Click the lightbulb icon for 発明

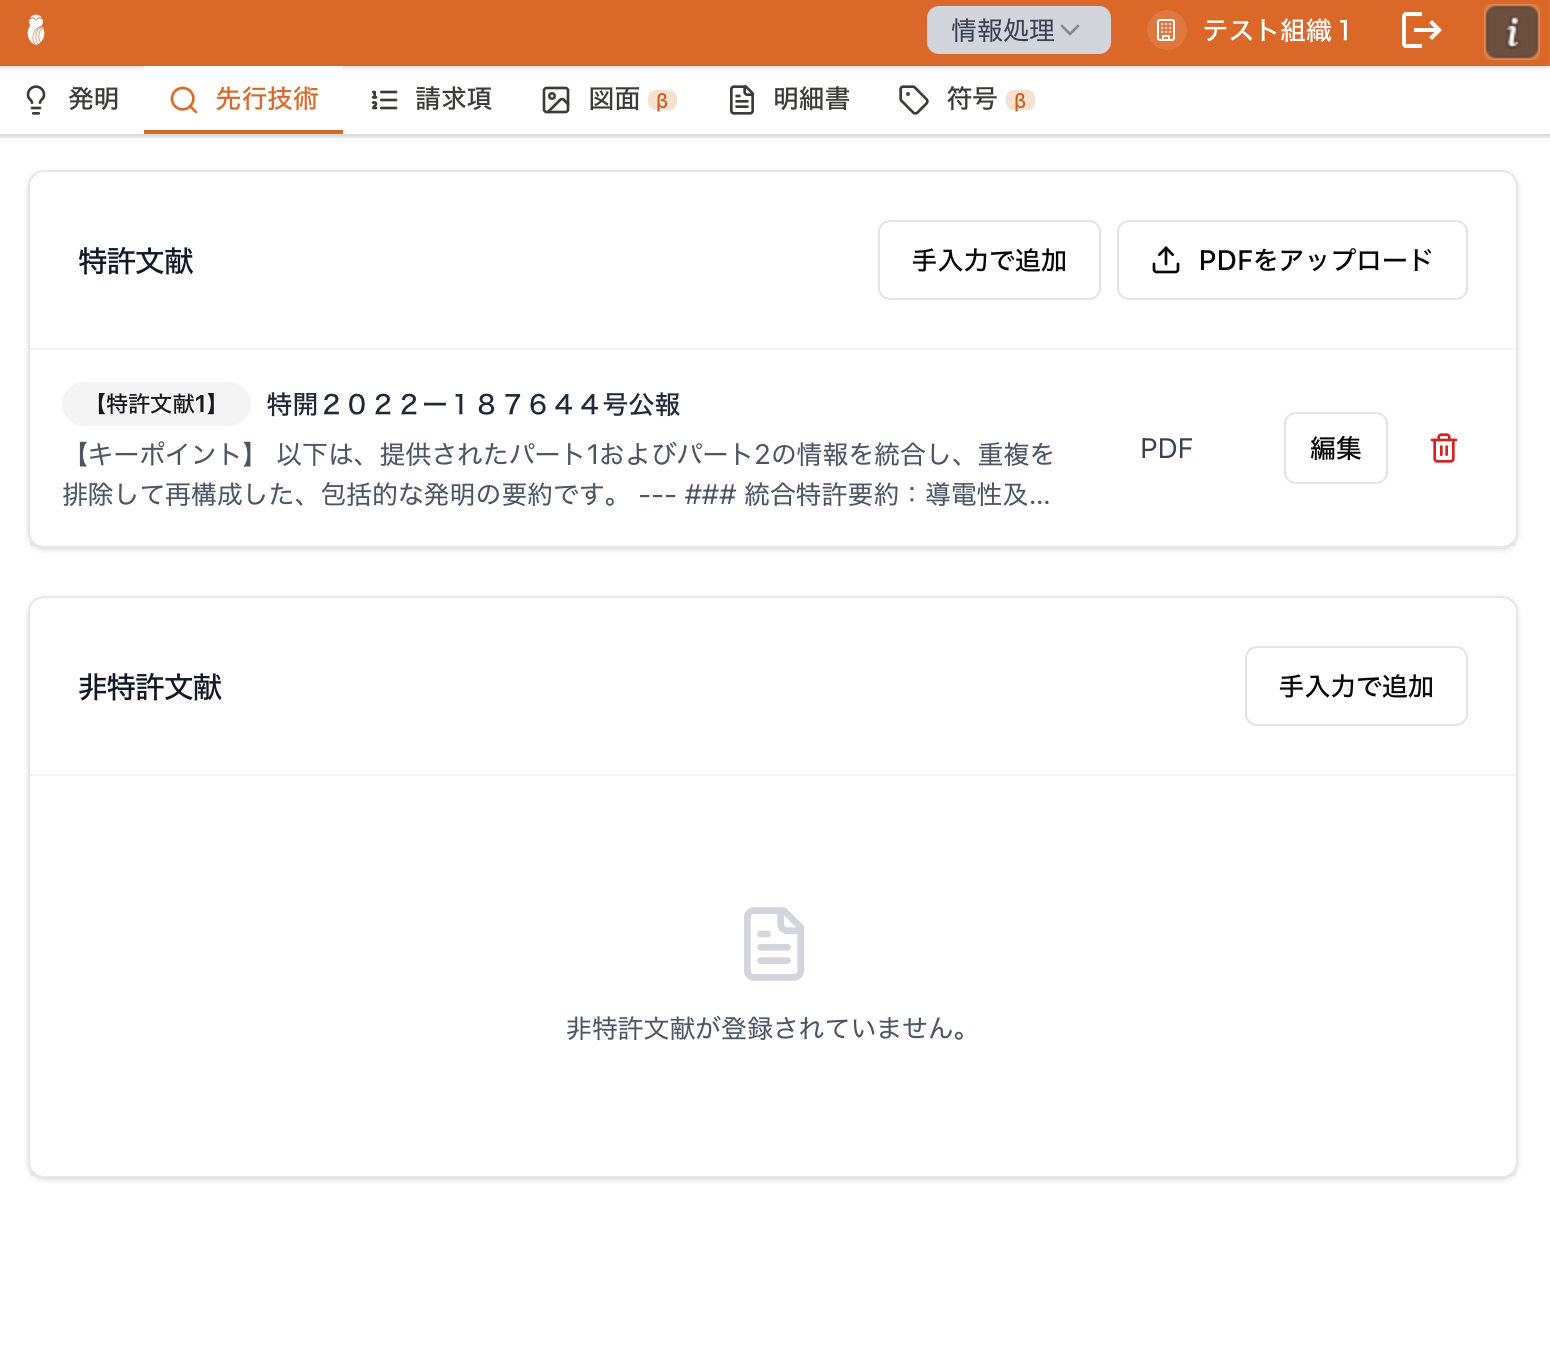[x=36, y=100]
